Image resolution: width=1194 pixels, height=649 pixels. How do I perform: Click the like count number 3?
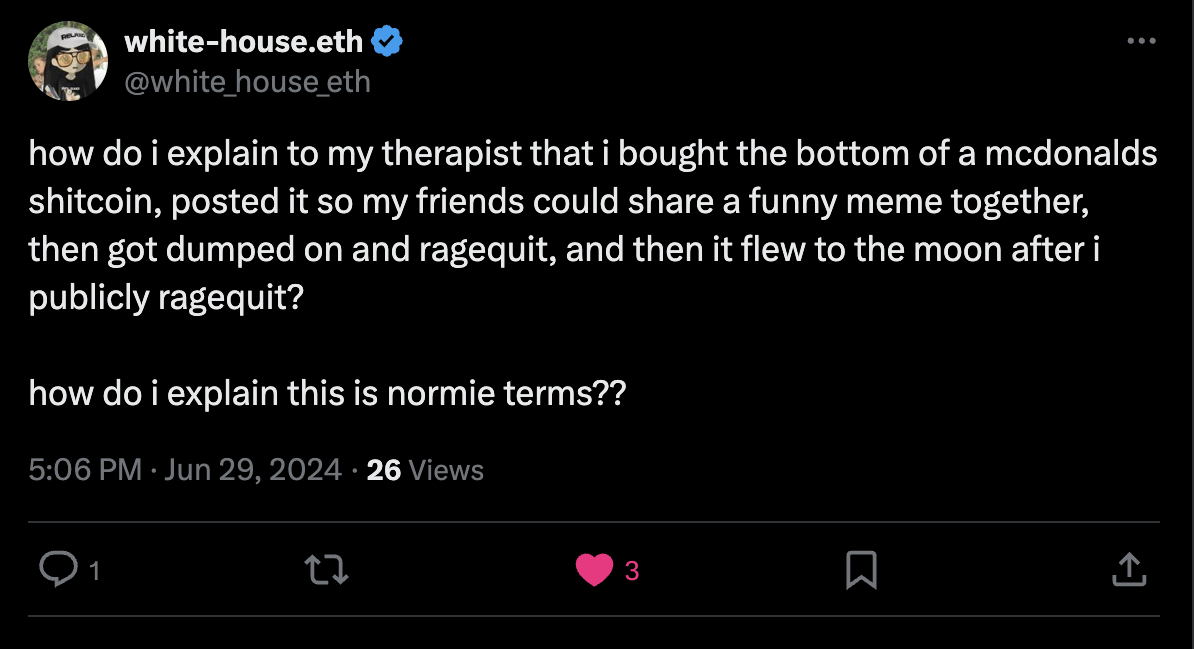pos(632,569)
